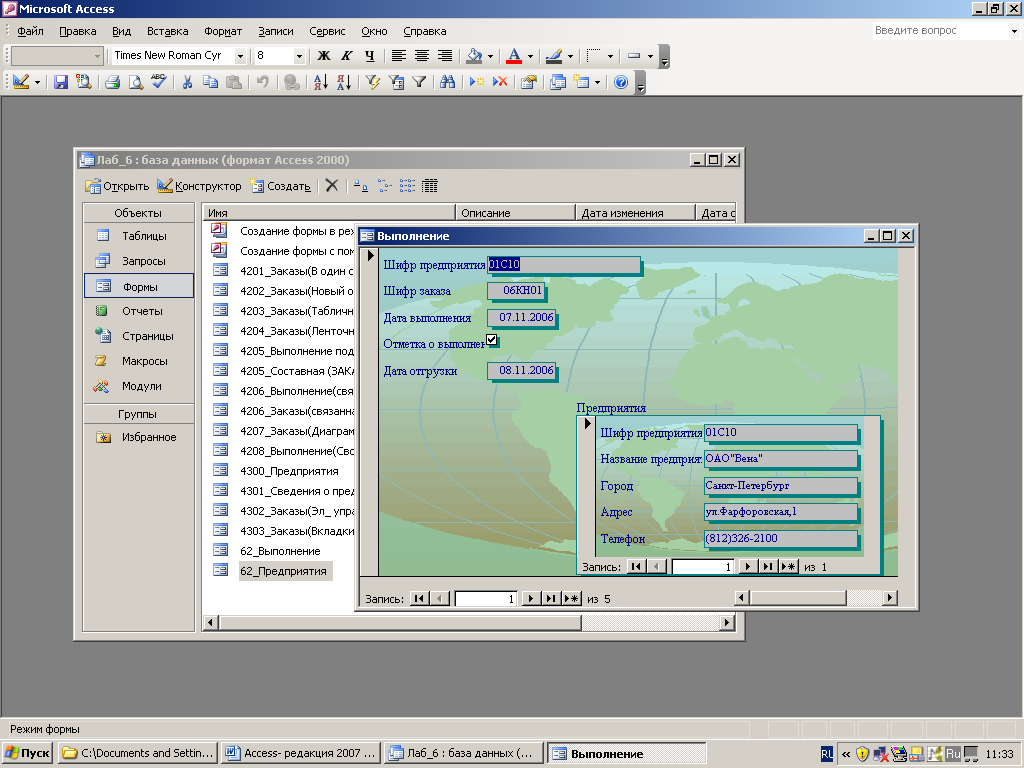Click the Конструктор button
1024x768 pixels.
pyautogui.click(x=199, y=186)
